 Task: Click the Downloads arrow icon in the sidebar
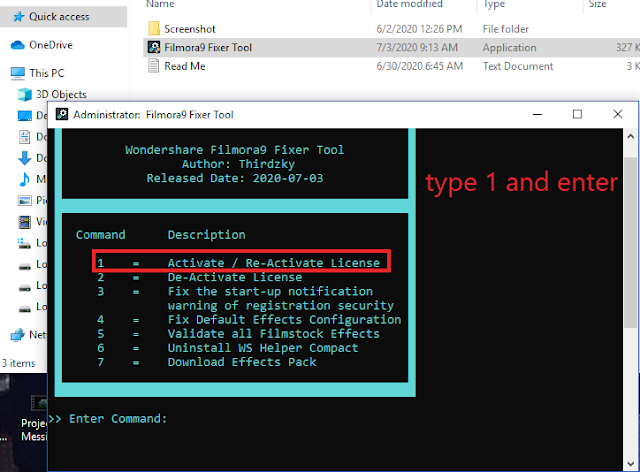[24, 158]
